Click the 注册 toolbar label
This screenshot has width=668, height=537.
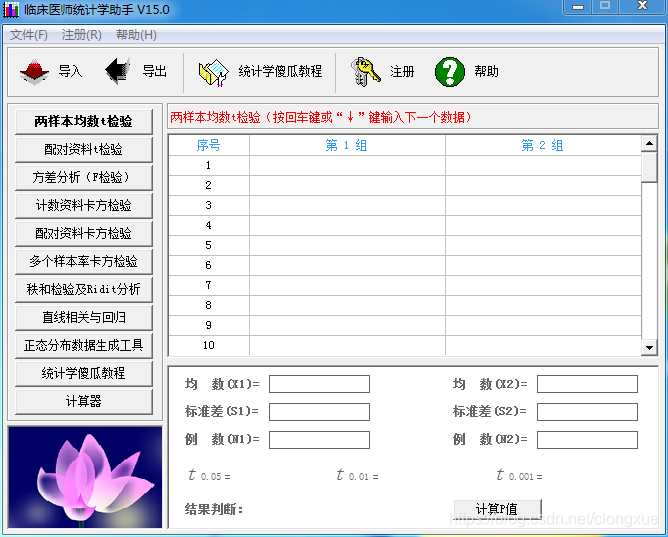[402, 72]
